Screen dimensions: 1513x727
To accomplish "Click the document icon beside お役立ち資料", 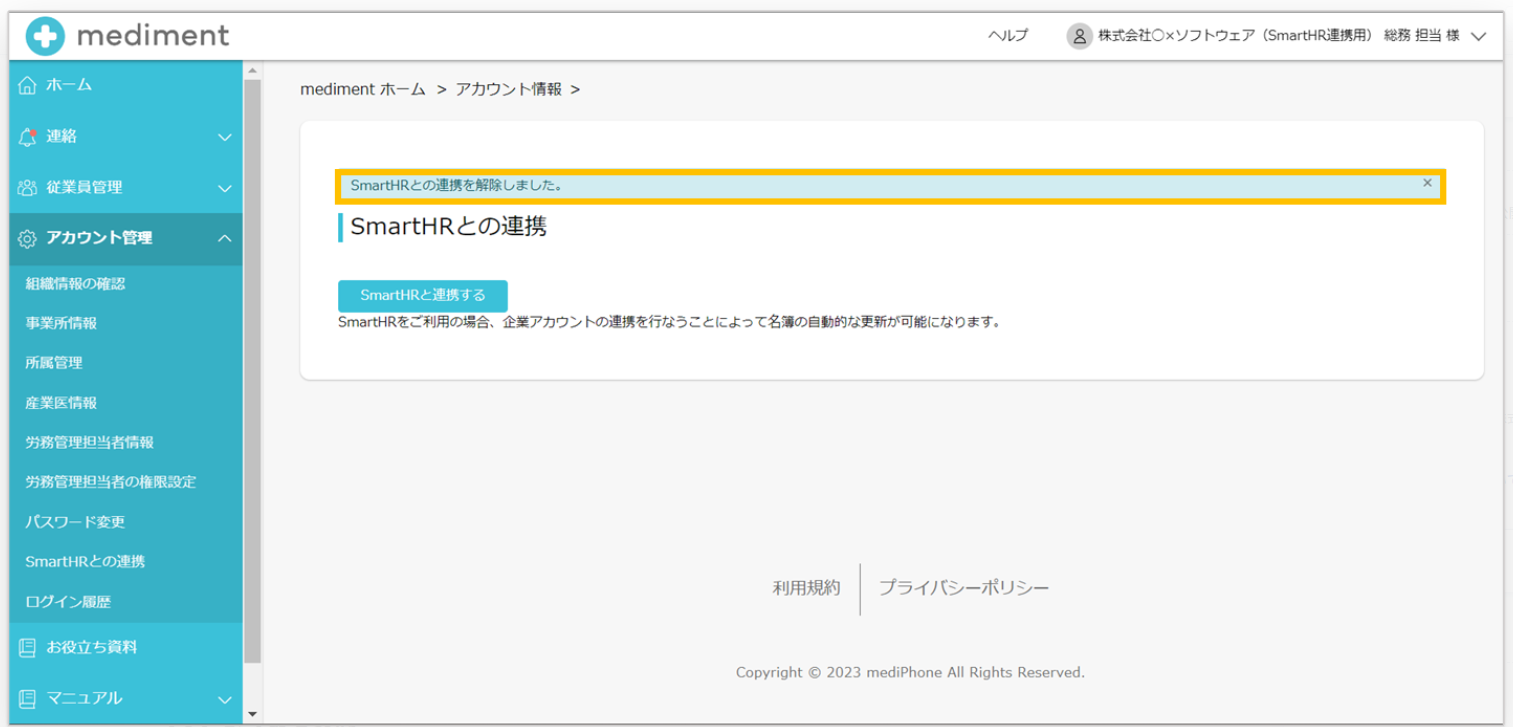I will coord(28,647).
